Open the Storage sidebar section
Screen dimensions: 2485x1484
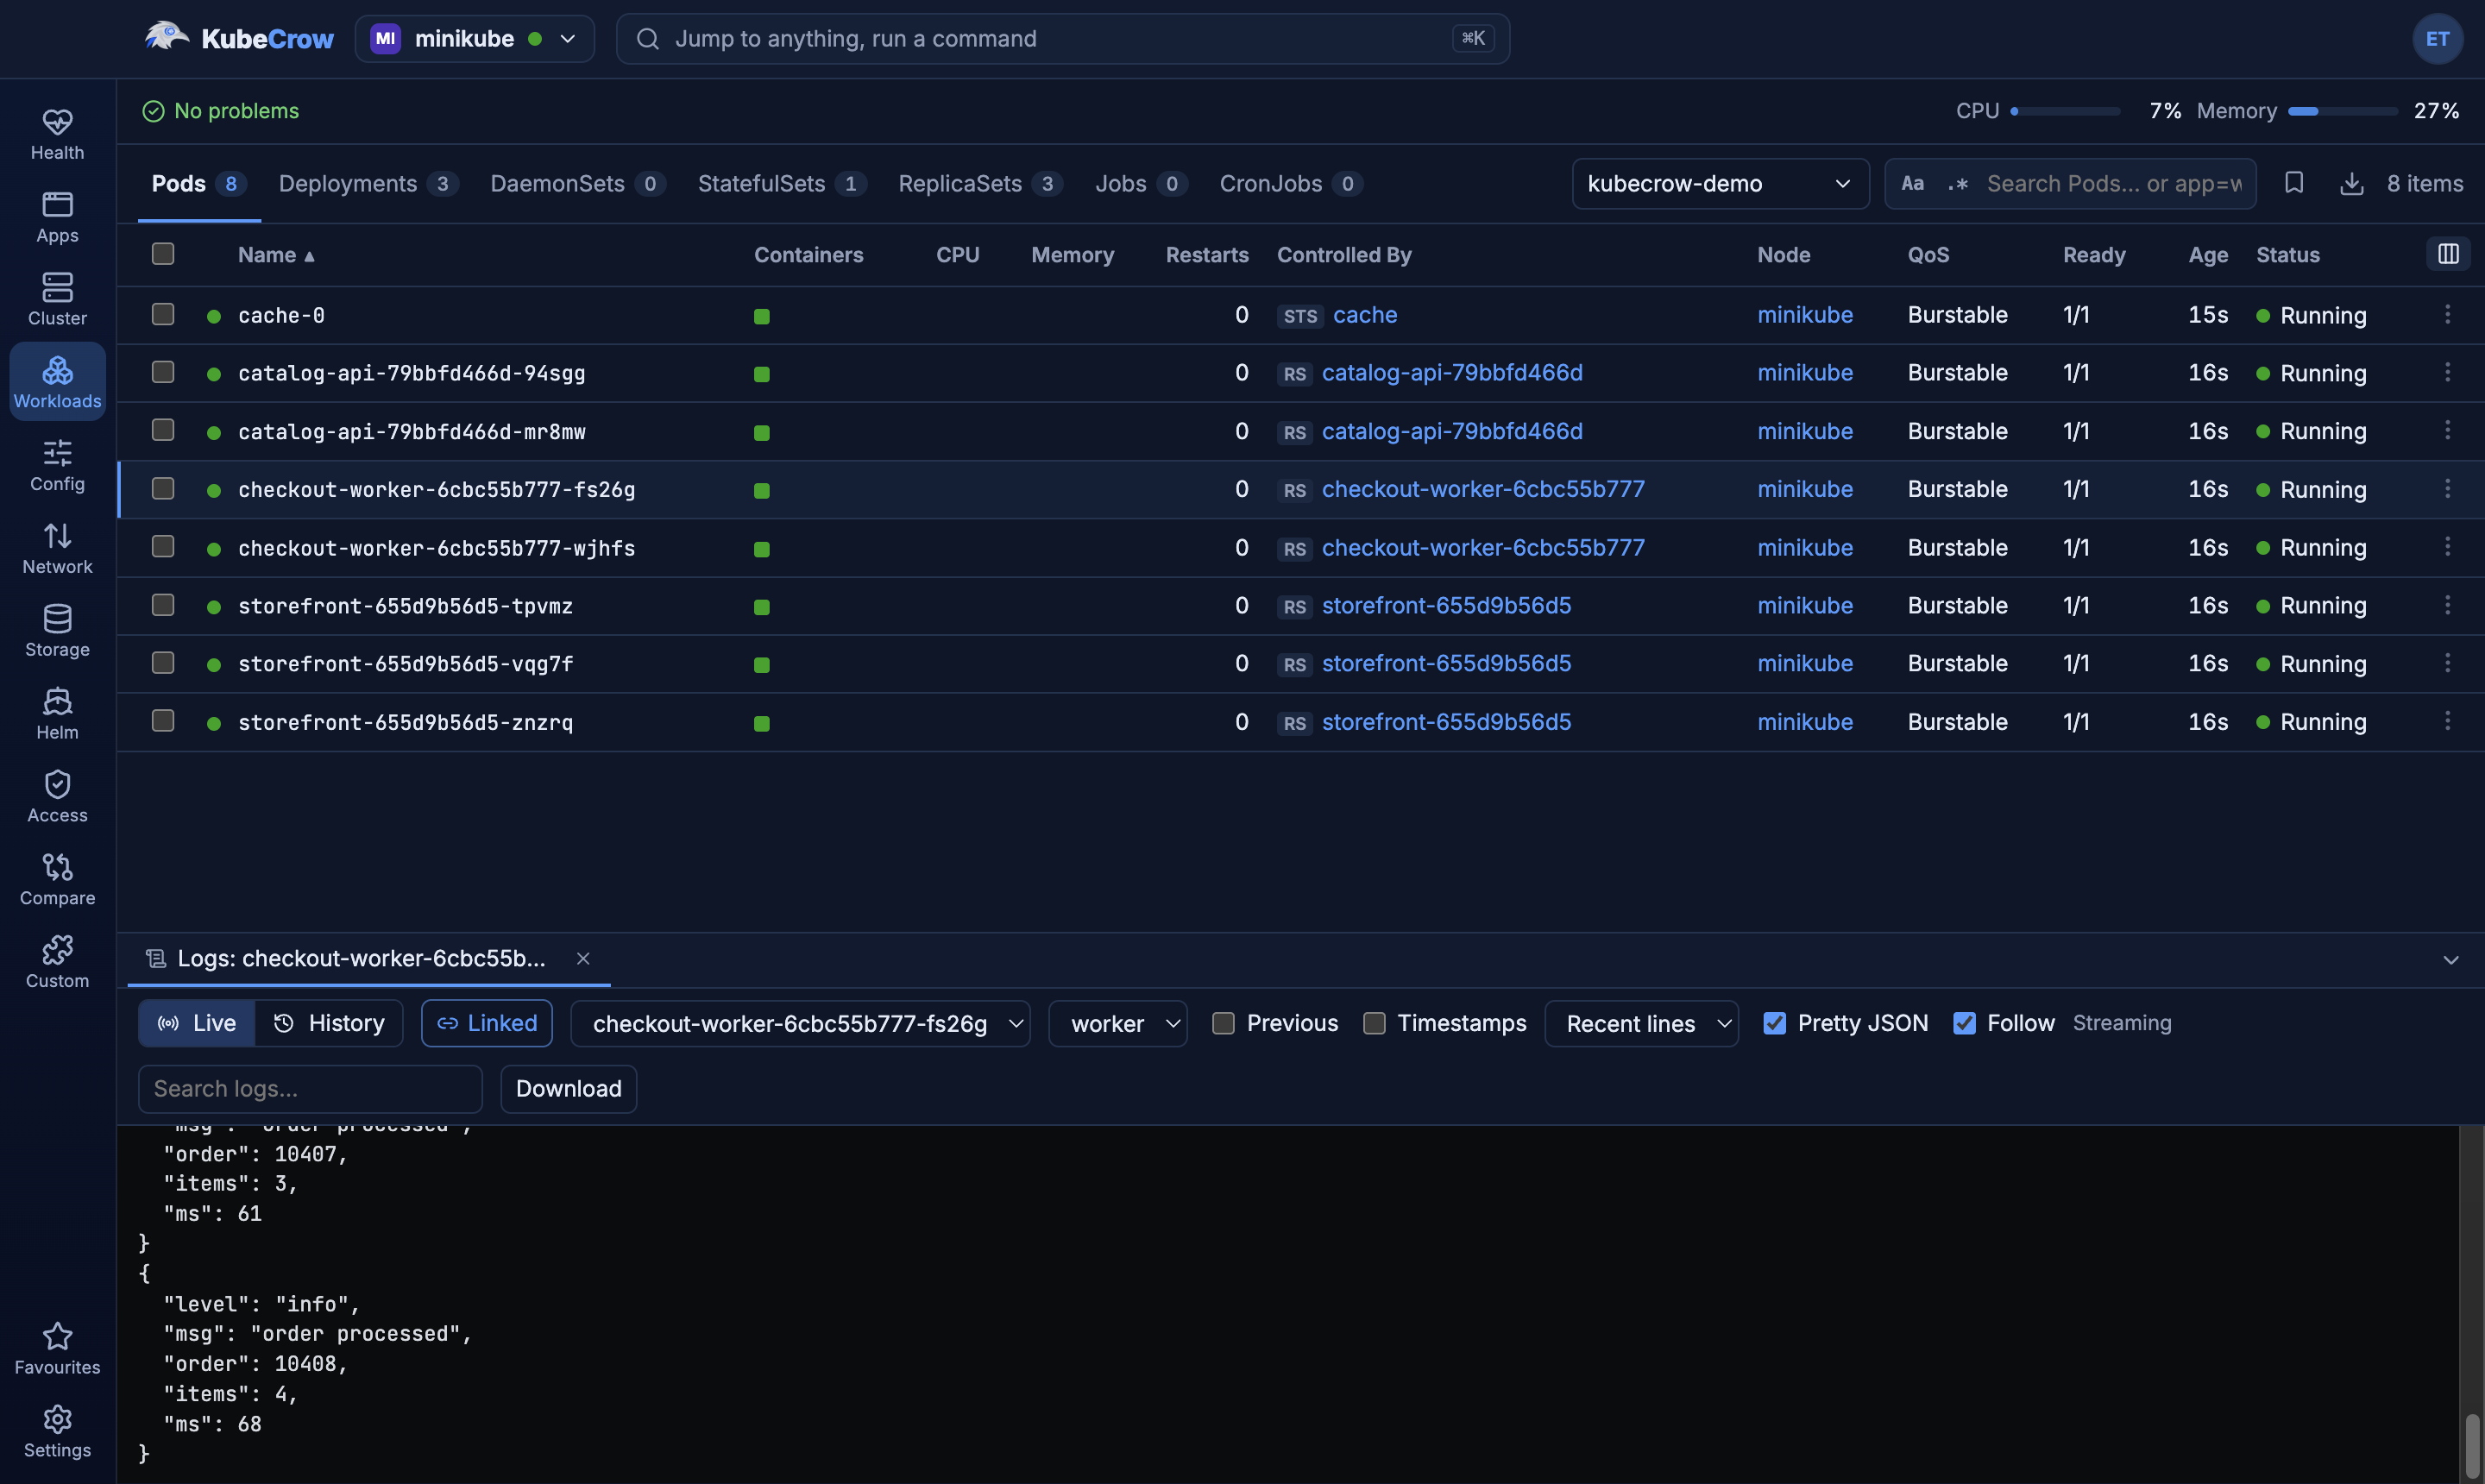[57, 631]
